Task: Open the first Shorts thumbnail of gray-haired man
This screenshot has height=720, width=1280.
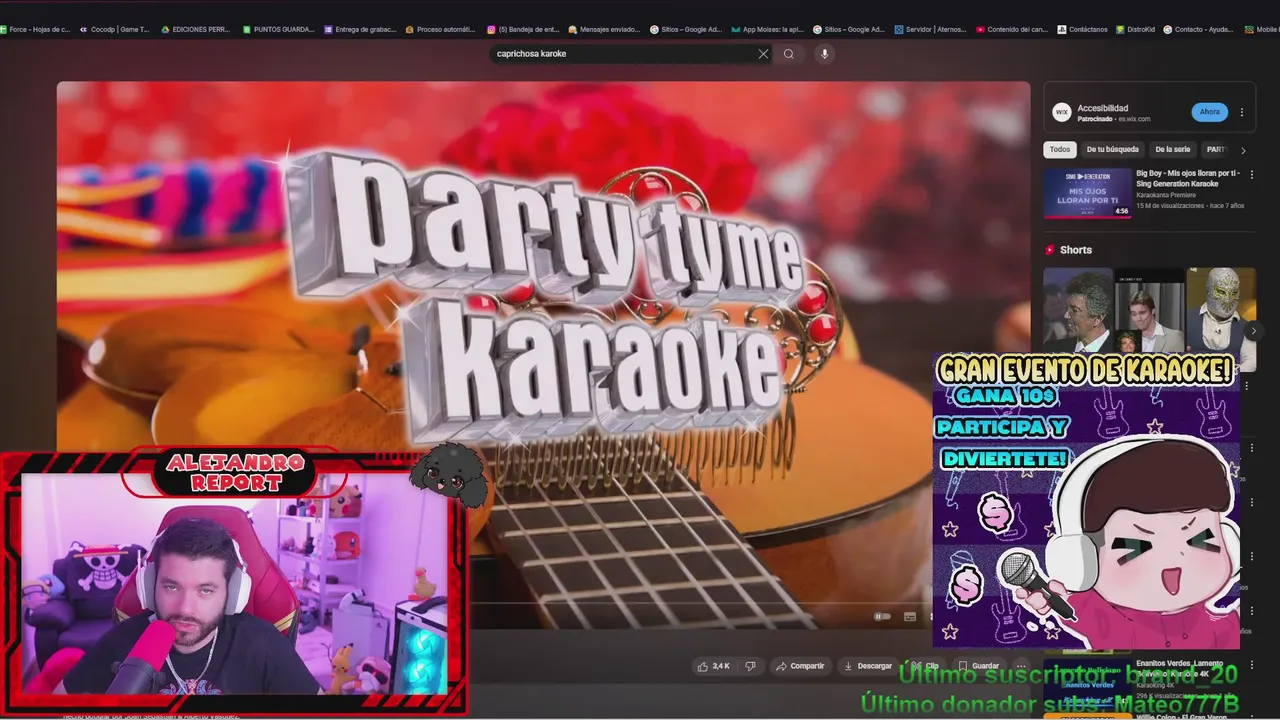Action: coord(1078,310)
